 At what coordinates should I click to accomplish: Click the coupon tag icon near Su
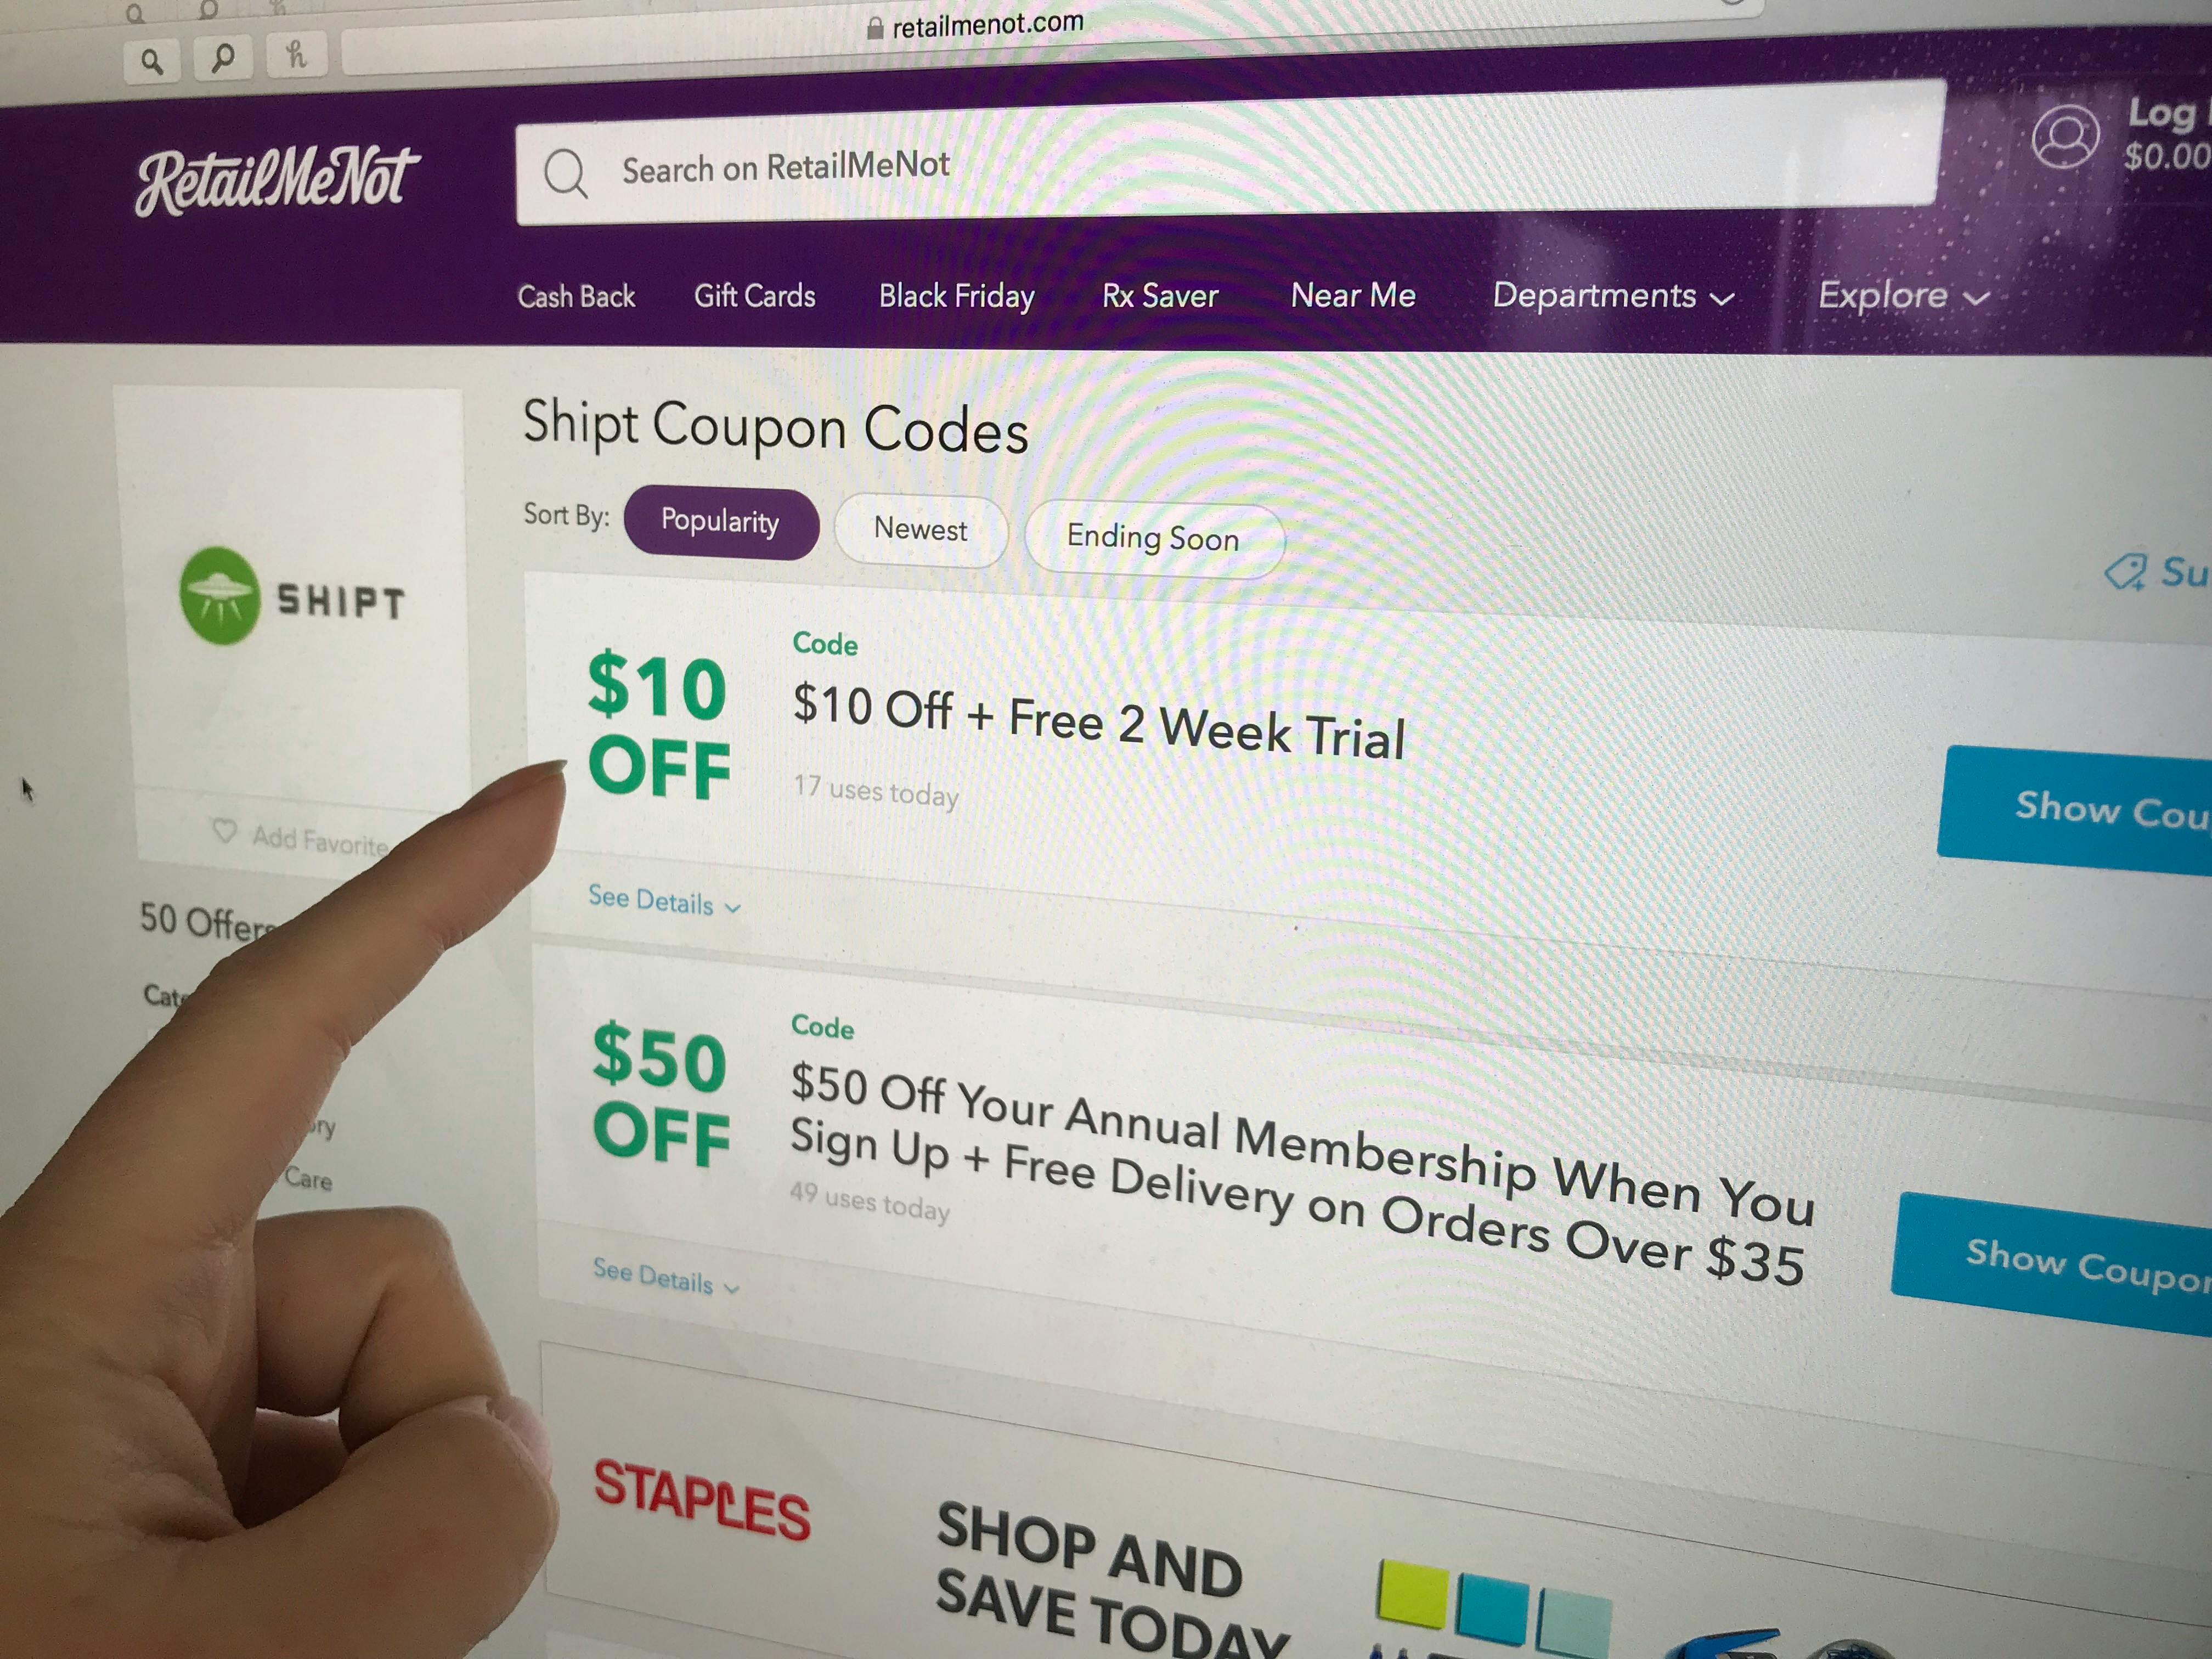pyautogui.click(x=2125, y=572)
